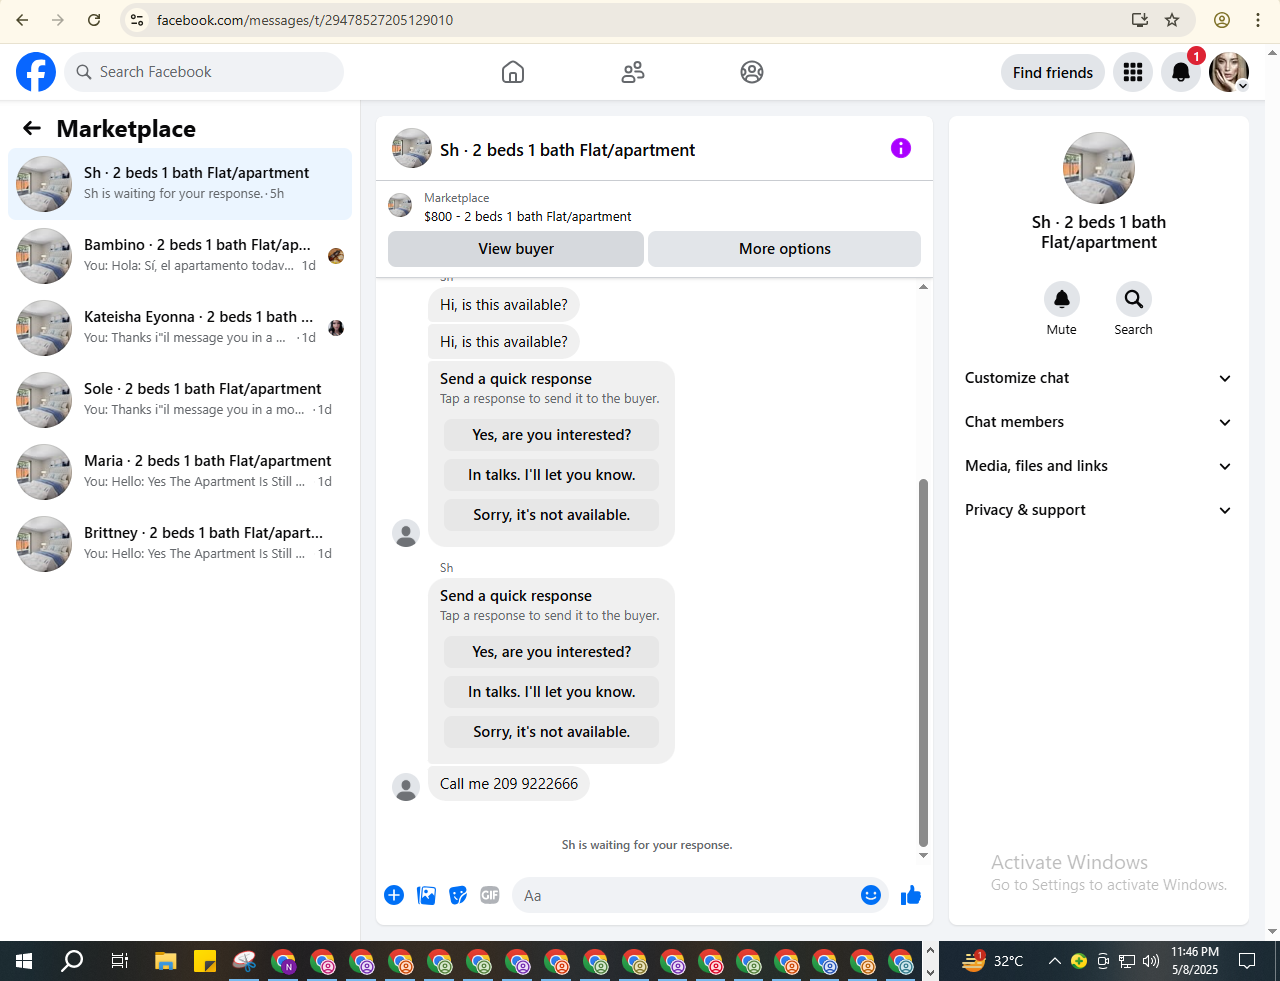Open the browser profile icon
This screenshot has width=1280, height=981.
click(1222, 20)
